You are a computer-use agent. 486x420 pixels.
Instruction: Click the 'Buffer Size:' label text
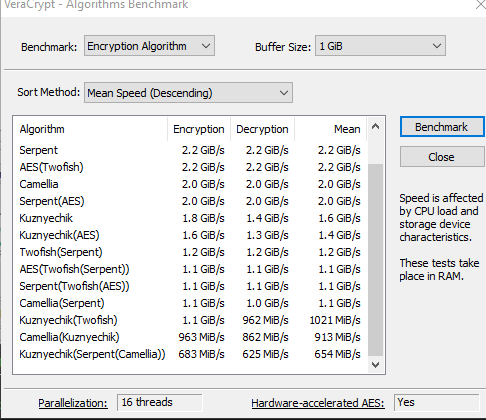click(283, 47)
